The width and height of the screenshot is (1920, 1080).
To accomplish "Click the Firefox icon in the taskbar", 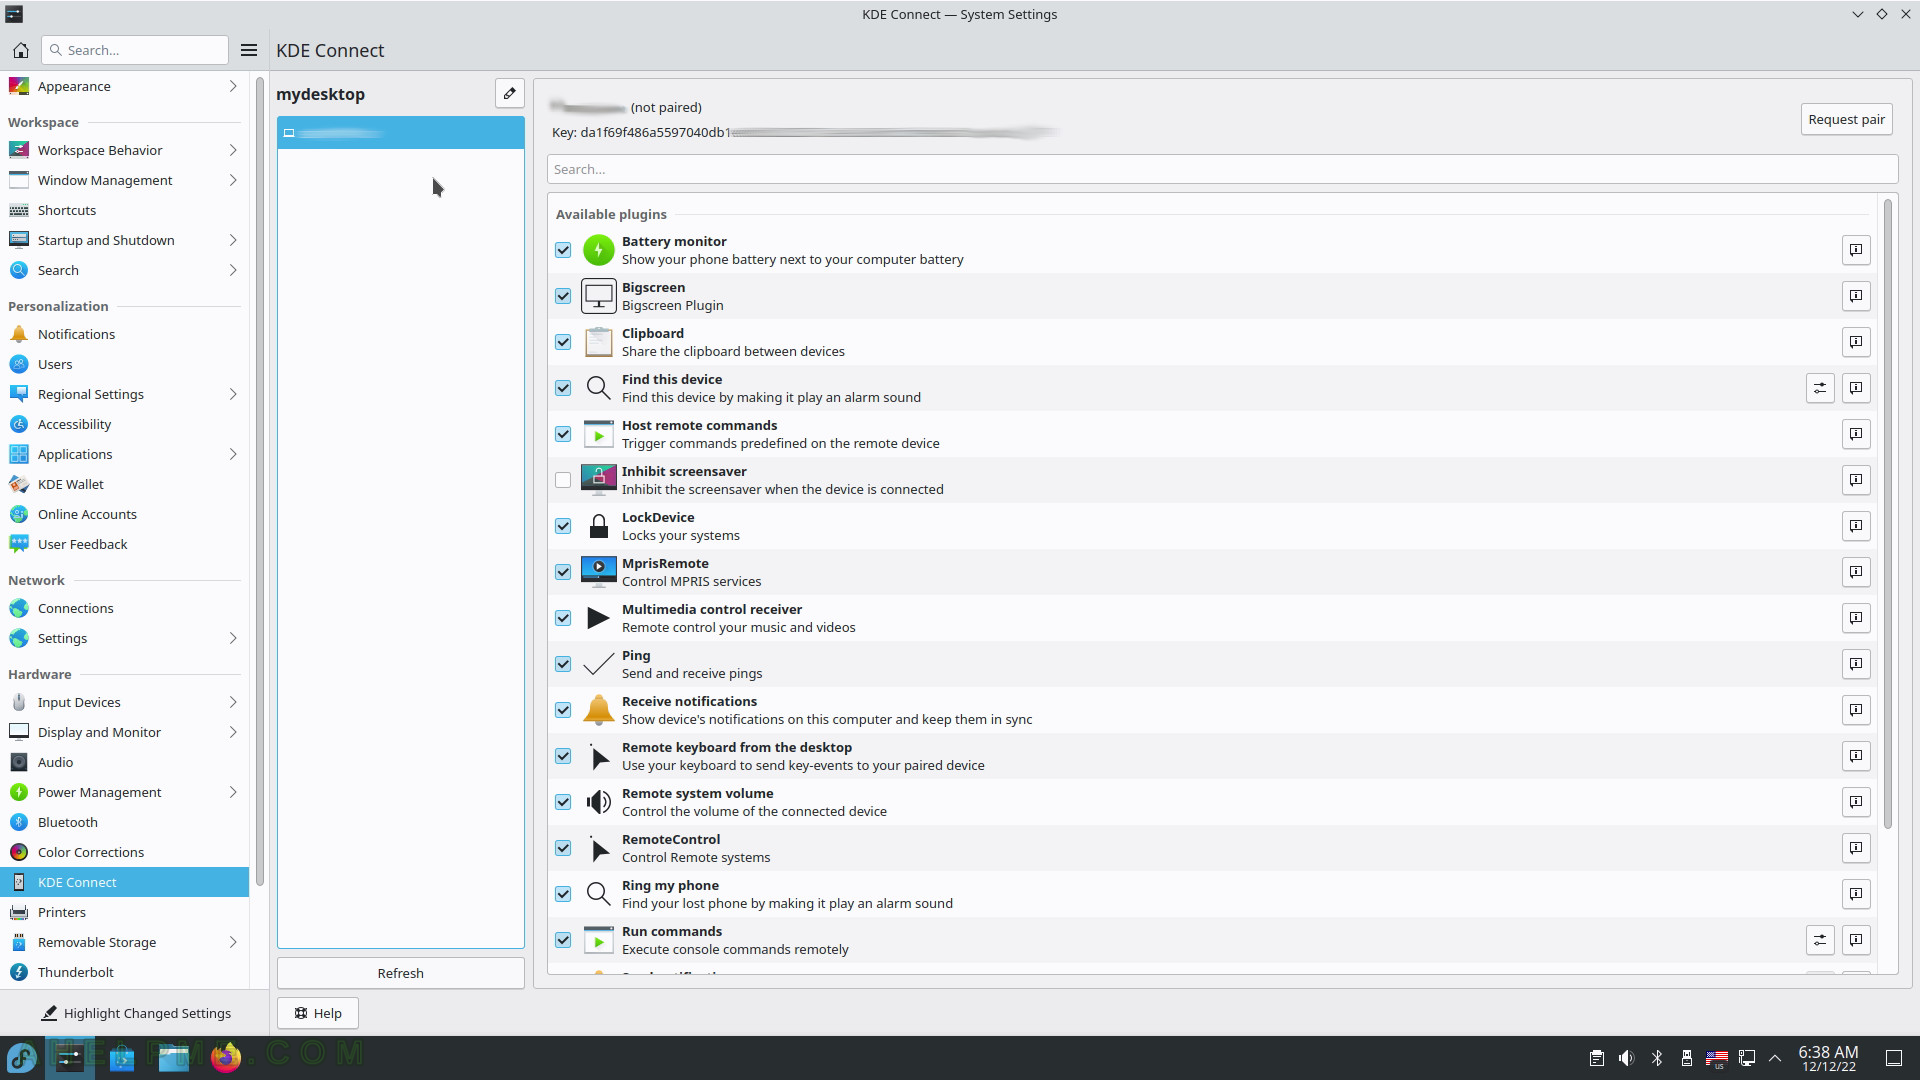I will click(226, 1057).
